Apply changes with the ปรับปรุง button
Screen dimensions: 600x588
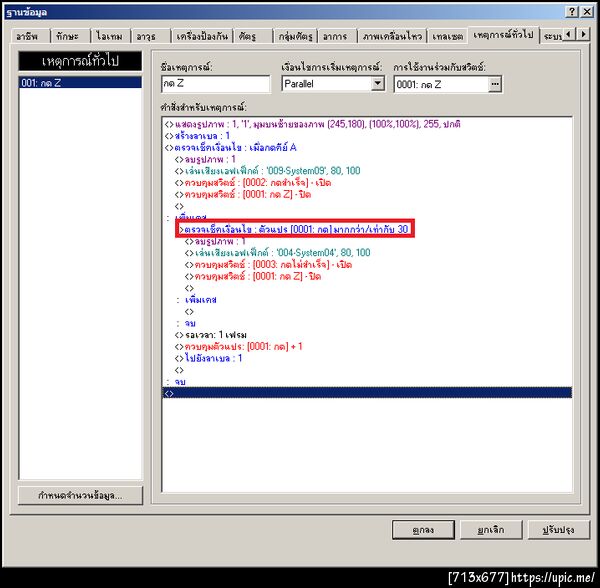click(558, 530)
